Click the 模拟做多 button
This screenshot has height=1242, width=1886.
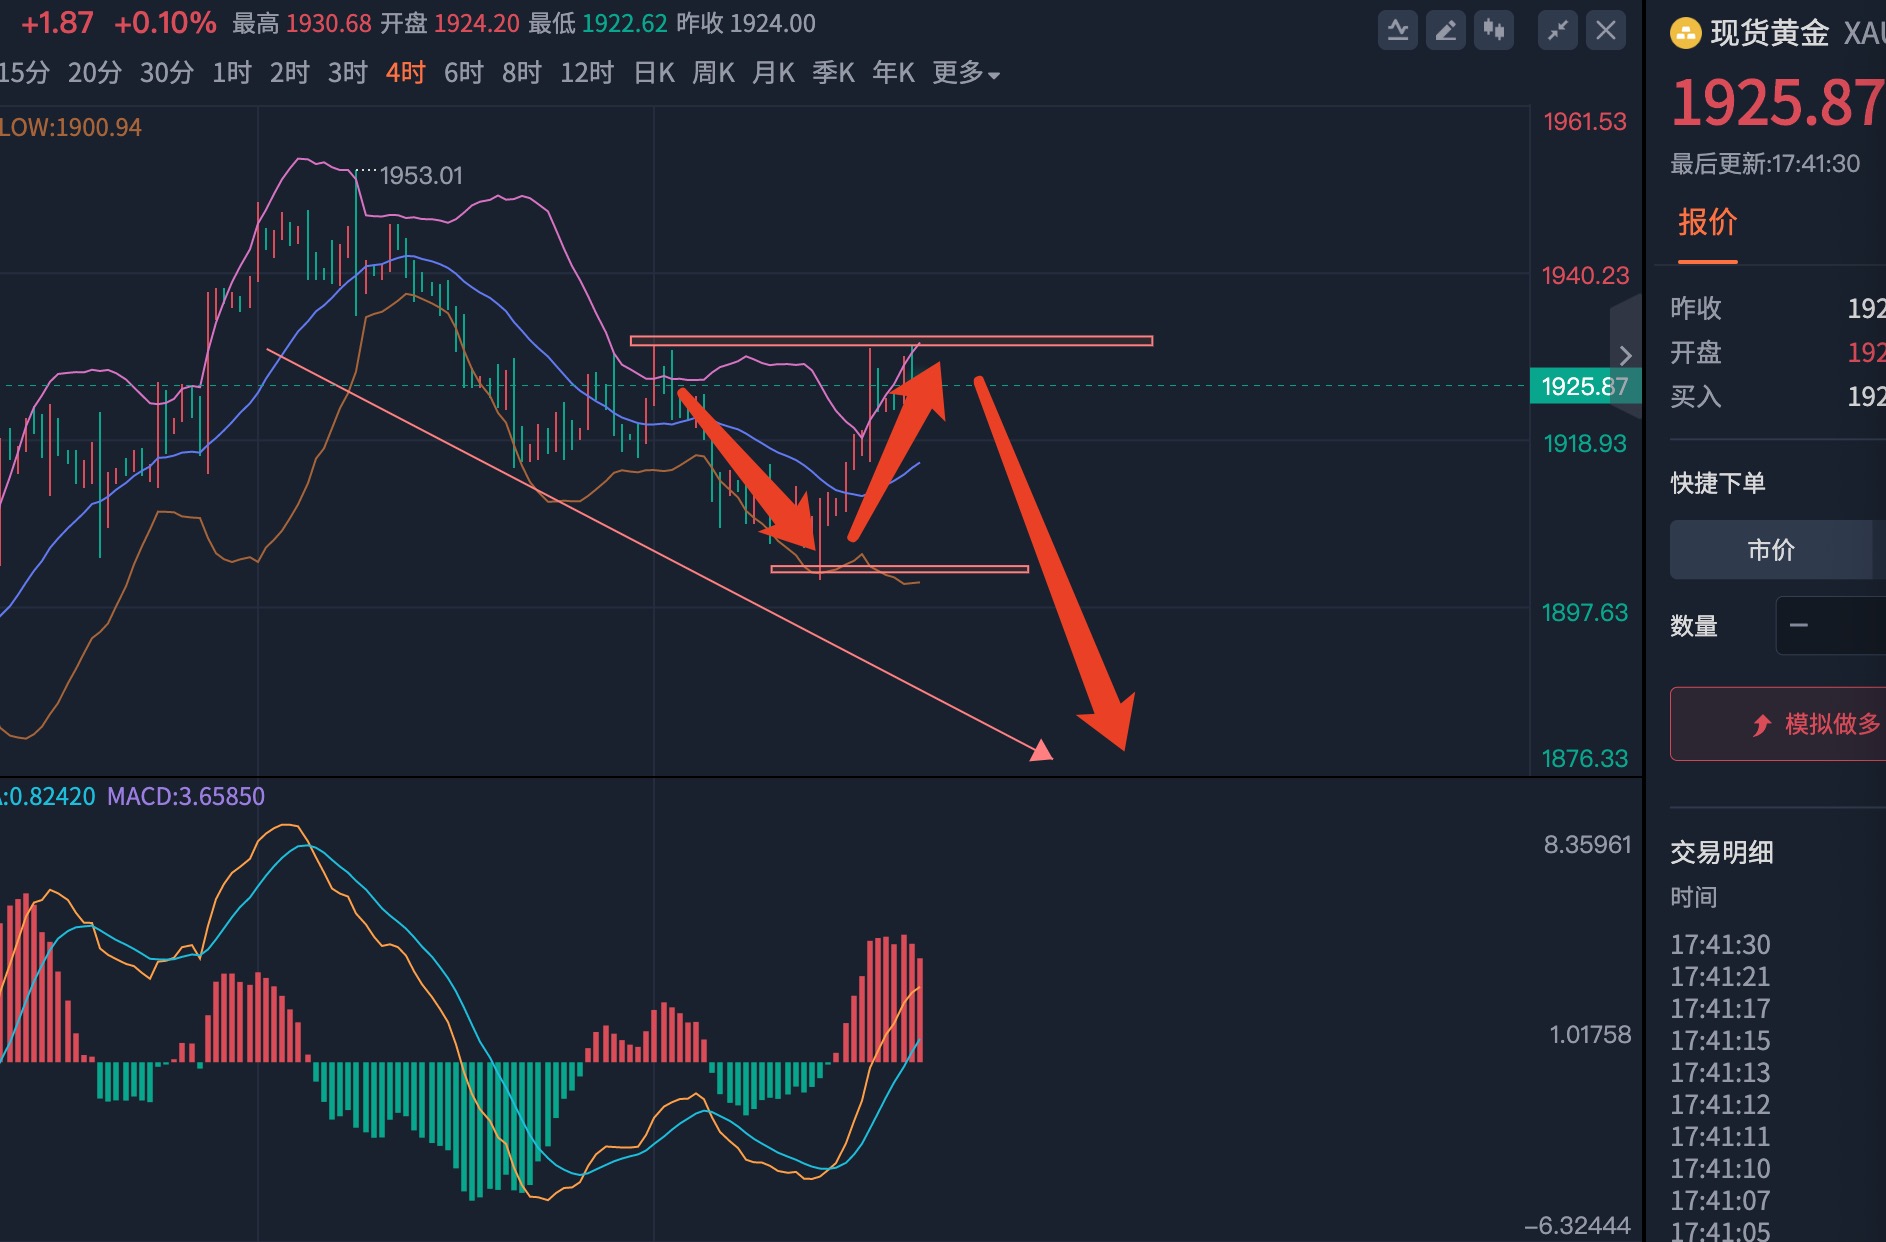(1780, 724)
